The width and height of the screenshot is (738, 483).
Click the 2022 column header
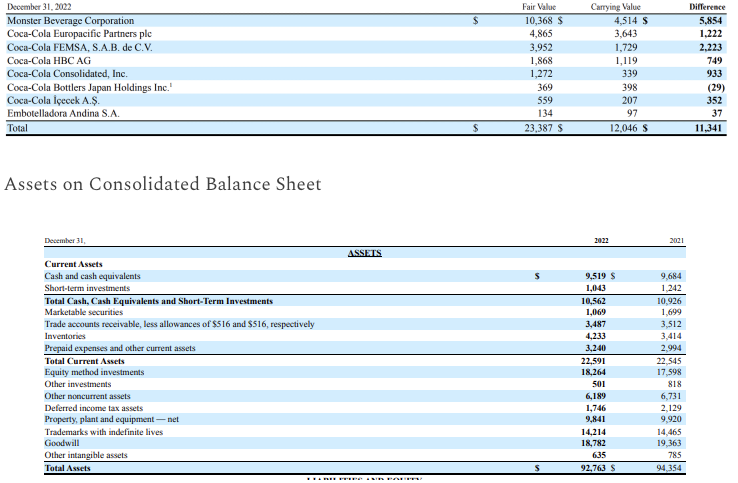601,241
